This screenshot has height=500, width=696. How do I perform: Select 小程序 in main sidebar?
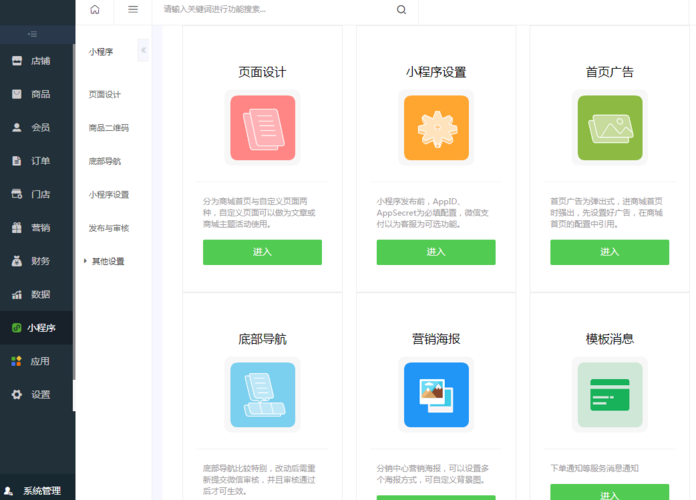point(36,328)
